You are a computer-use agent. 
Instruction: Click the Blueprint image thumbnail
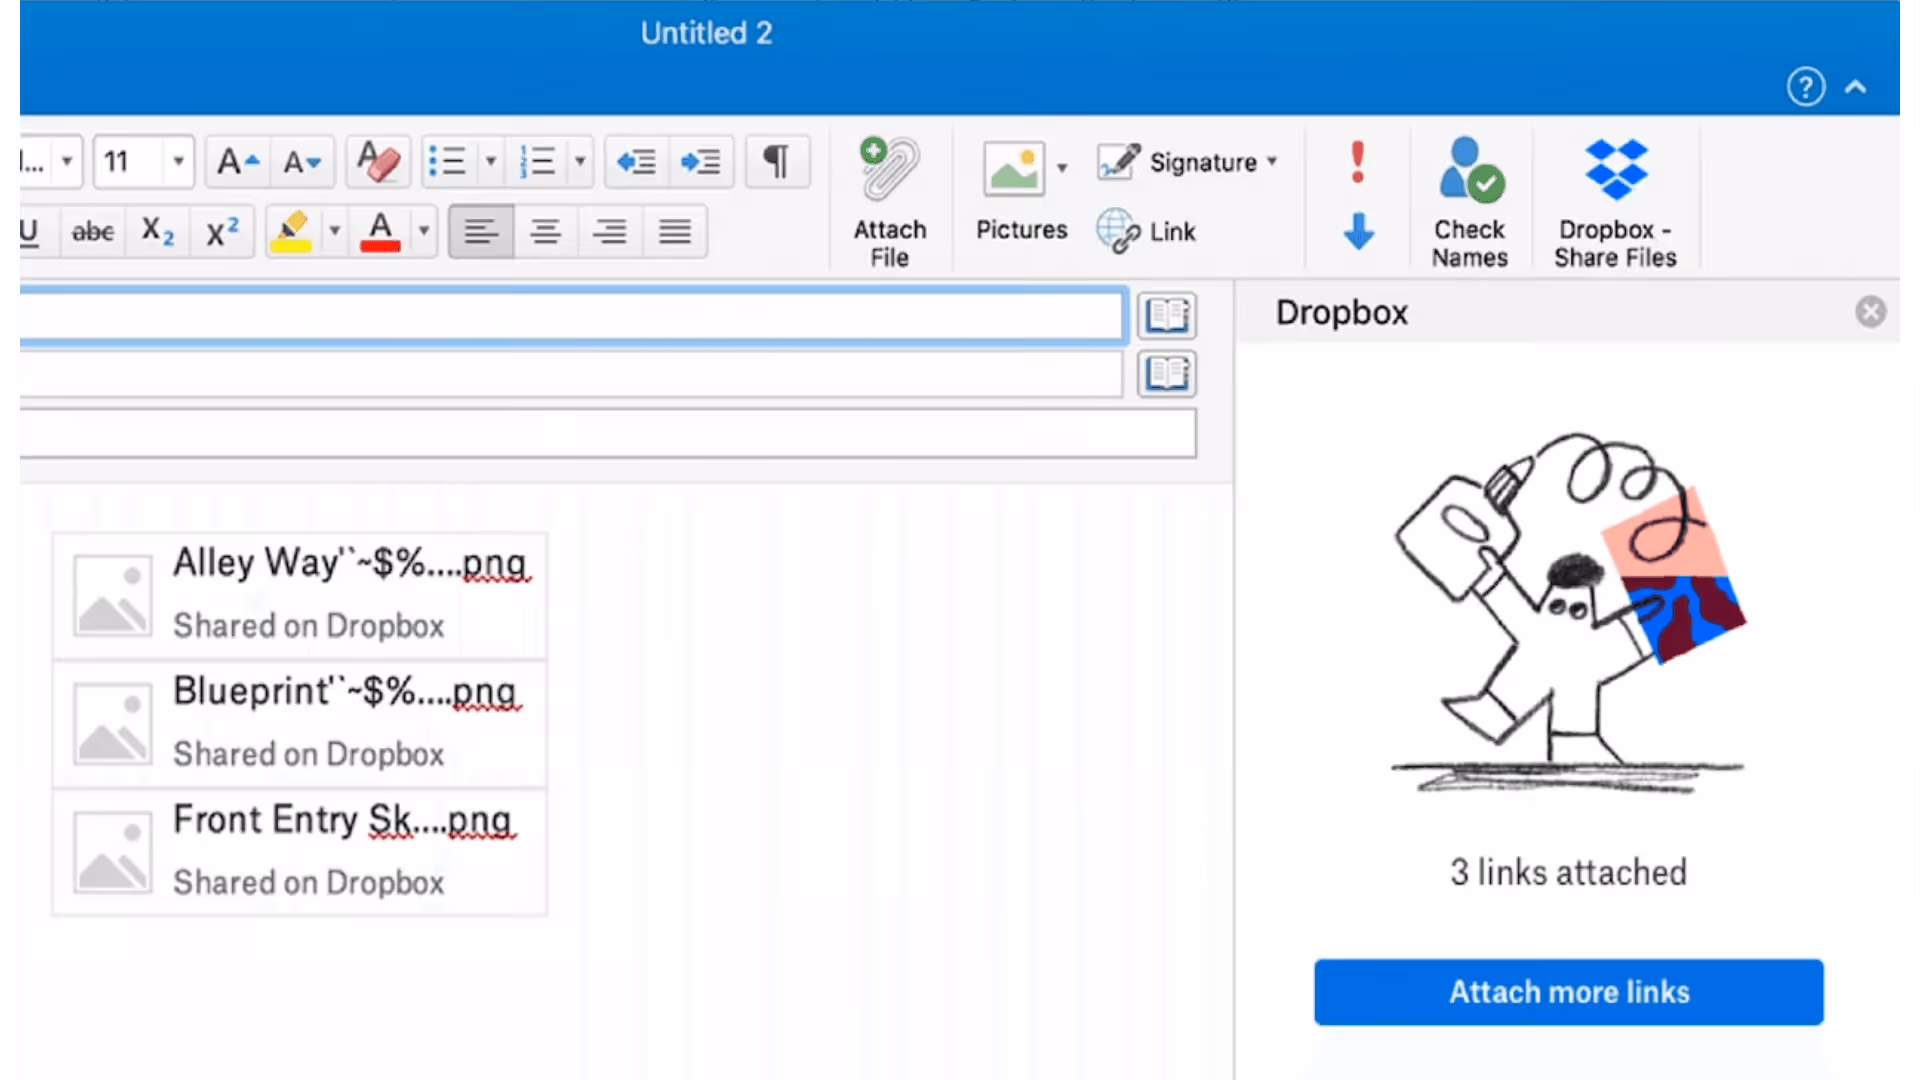click(x=112, y=724)
